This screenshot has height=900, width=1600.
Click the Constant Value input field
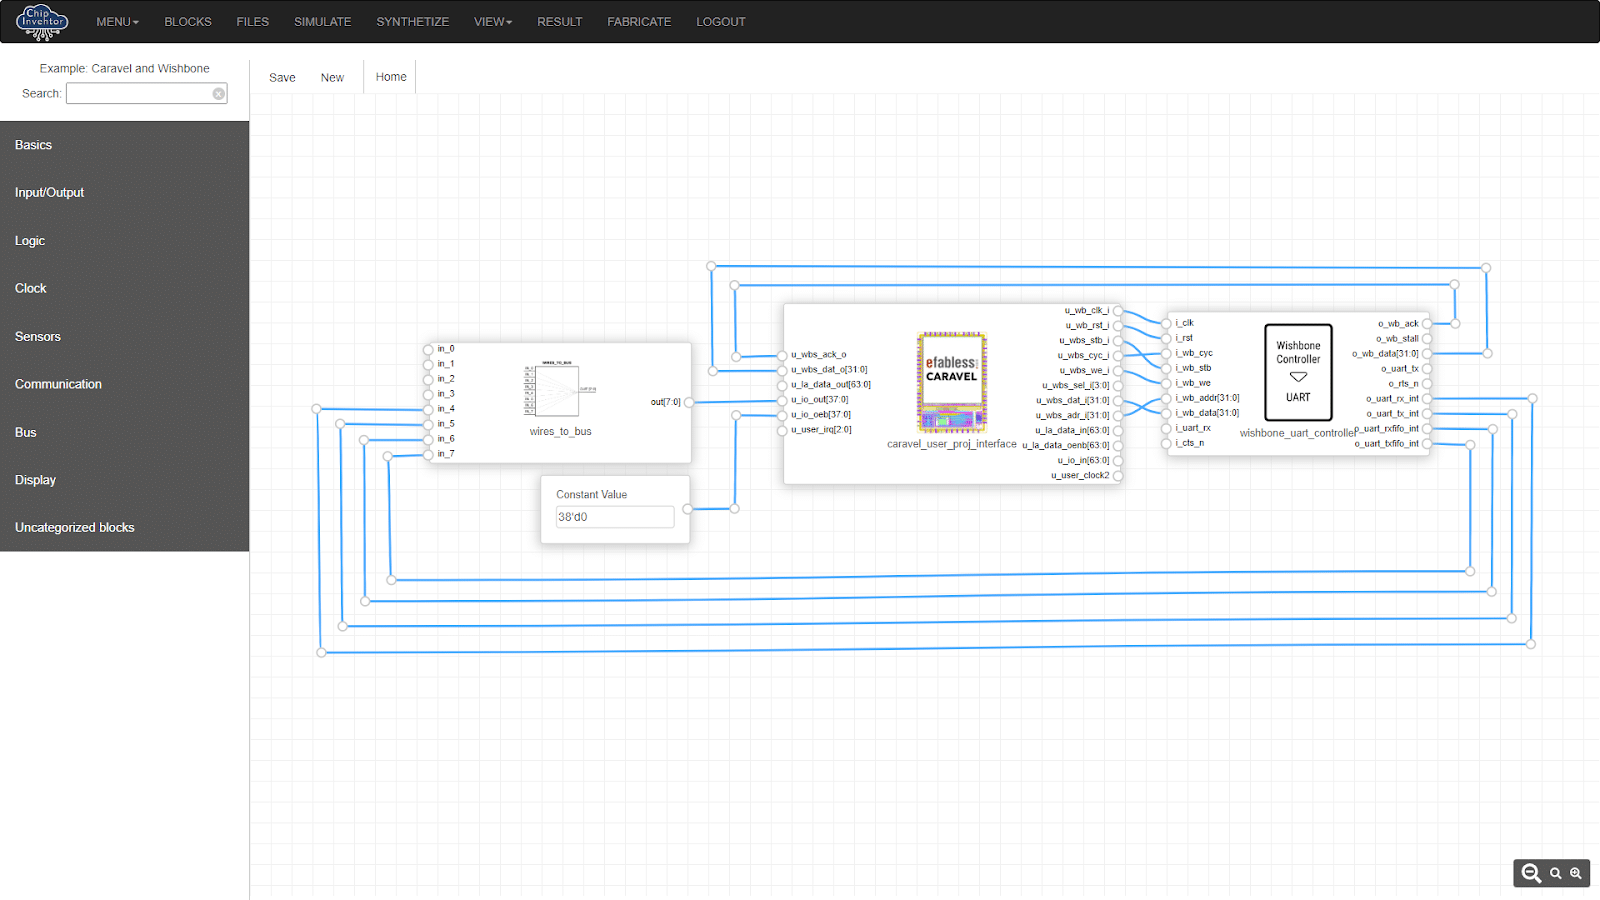[614, 517]
